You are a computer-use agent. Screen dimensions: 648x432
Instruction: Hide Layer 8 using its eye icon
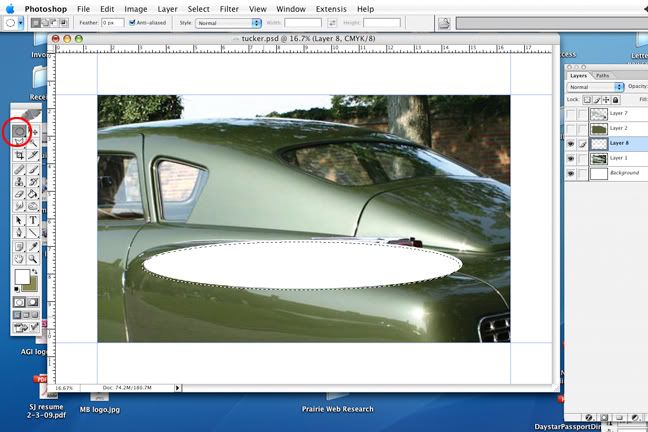(571, 143)
